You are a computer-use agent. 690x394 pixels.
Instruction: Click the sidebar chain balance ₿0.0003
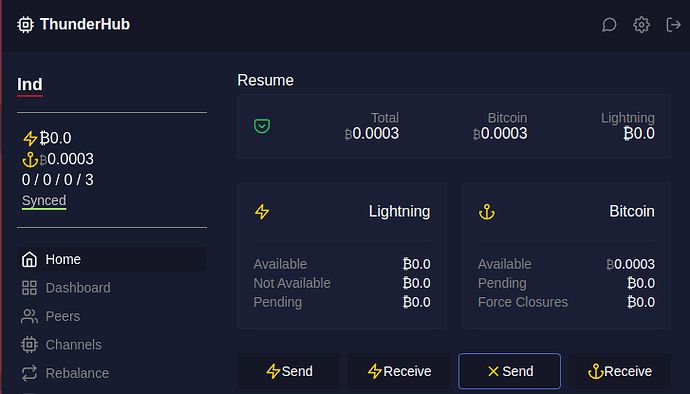66,159
